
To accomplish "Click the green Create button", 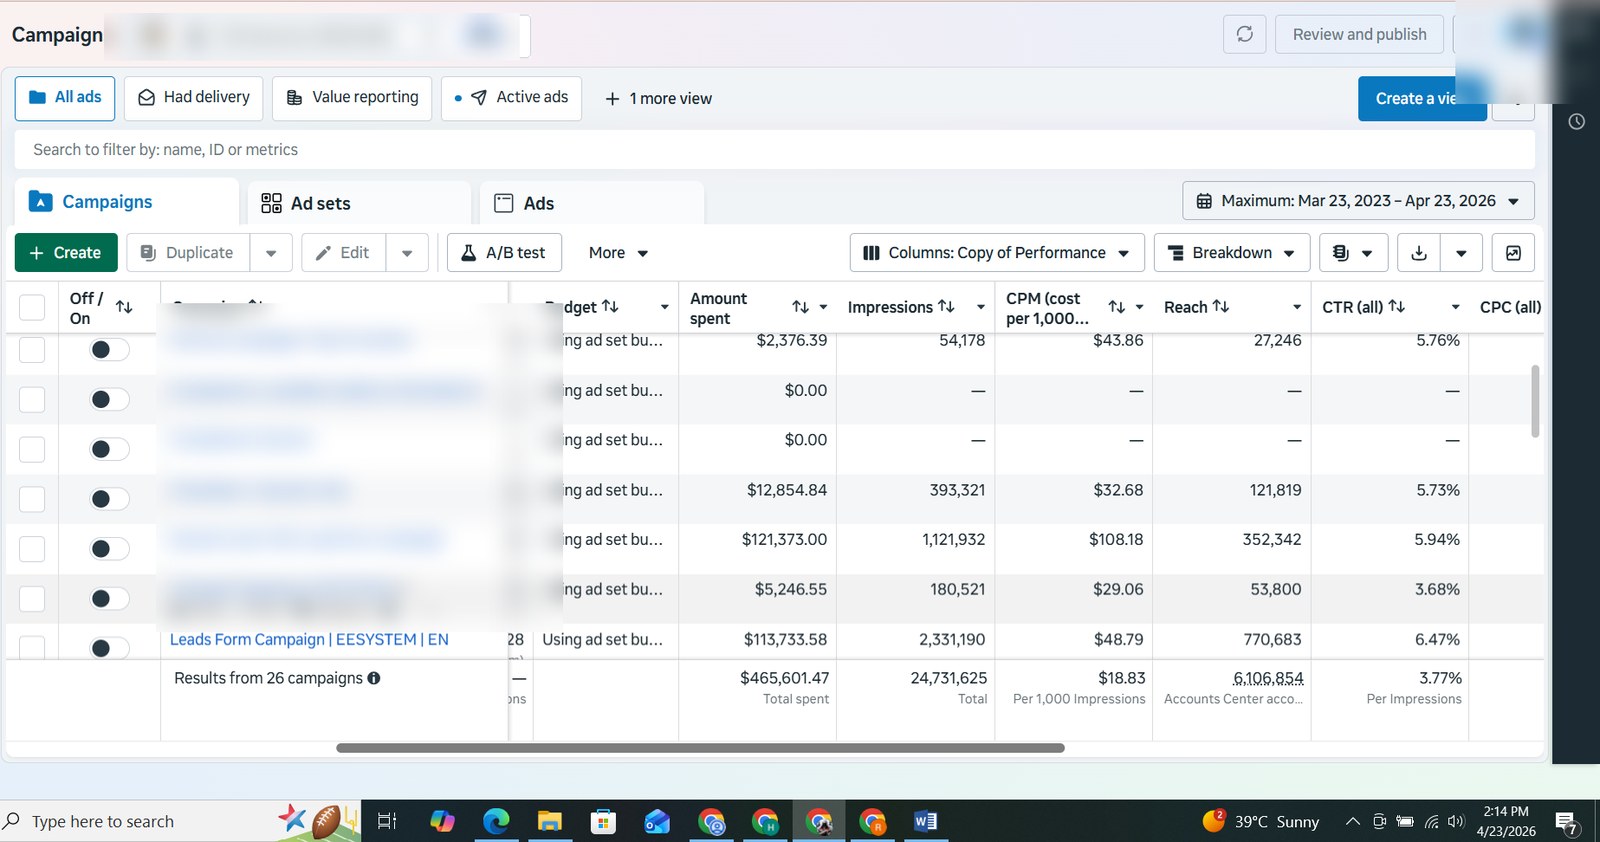I will click(66, 253).
